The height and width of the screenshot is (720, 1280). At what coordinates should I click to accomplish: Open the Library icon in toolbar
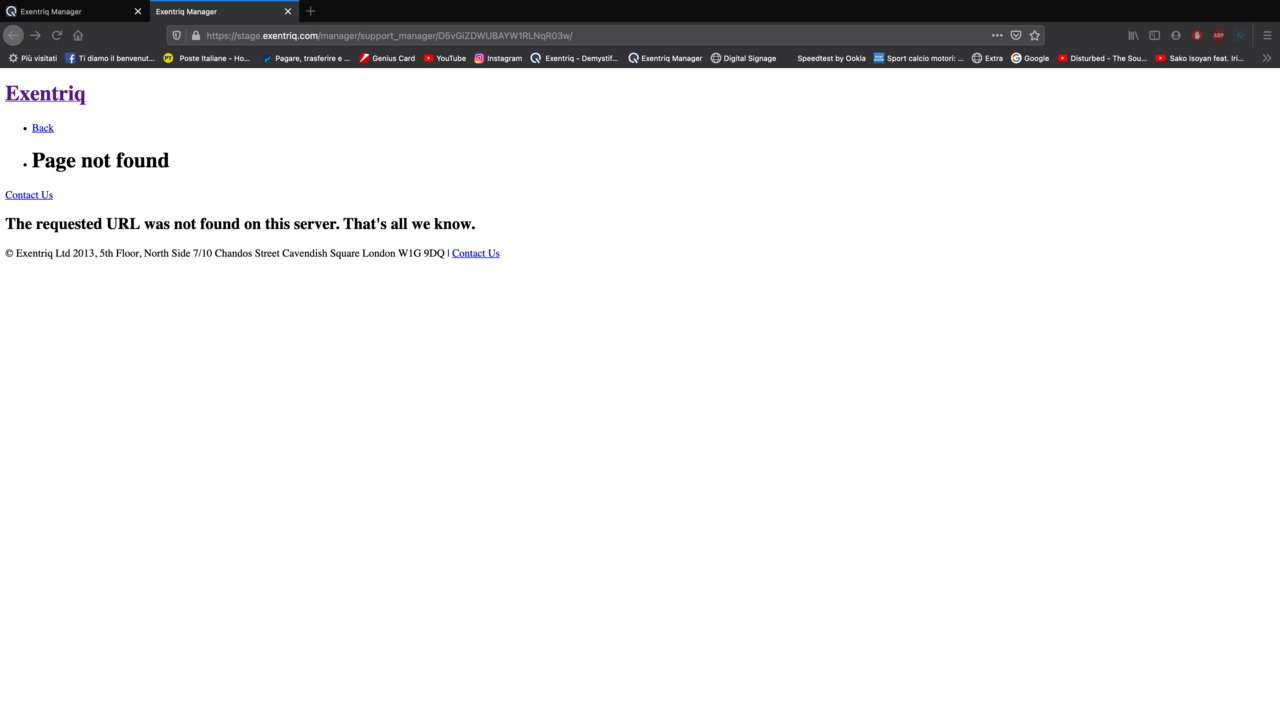(x=1133, y=35)
